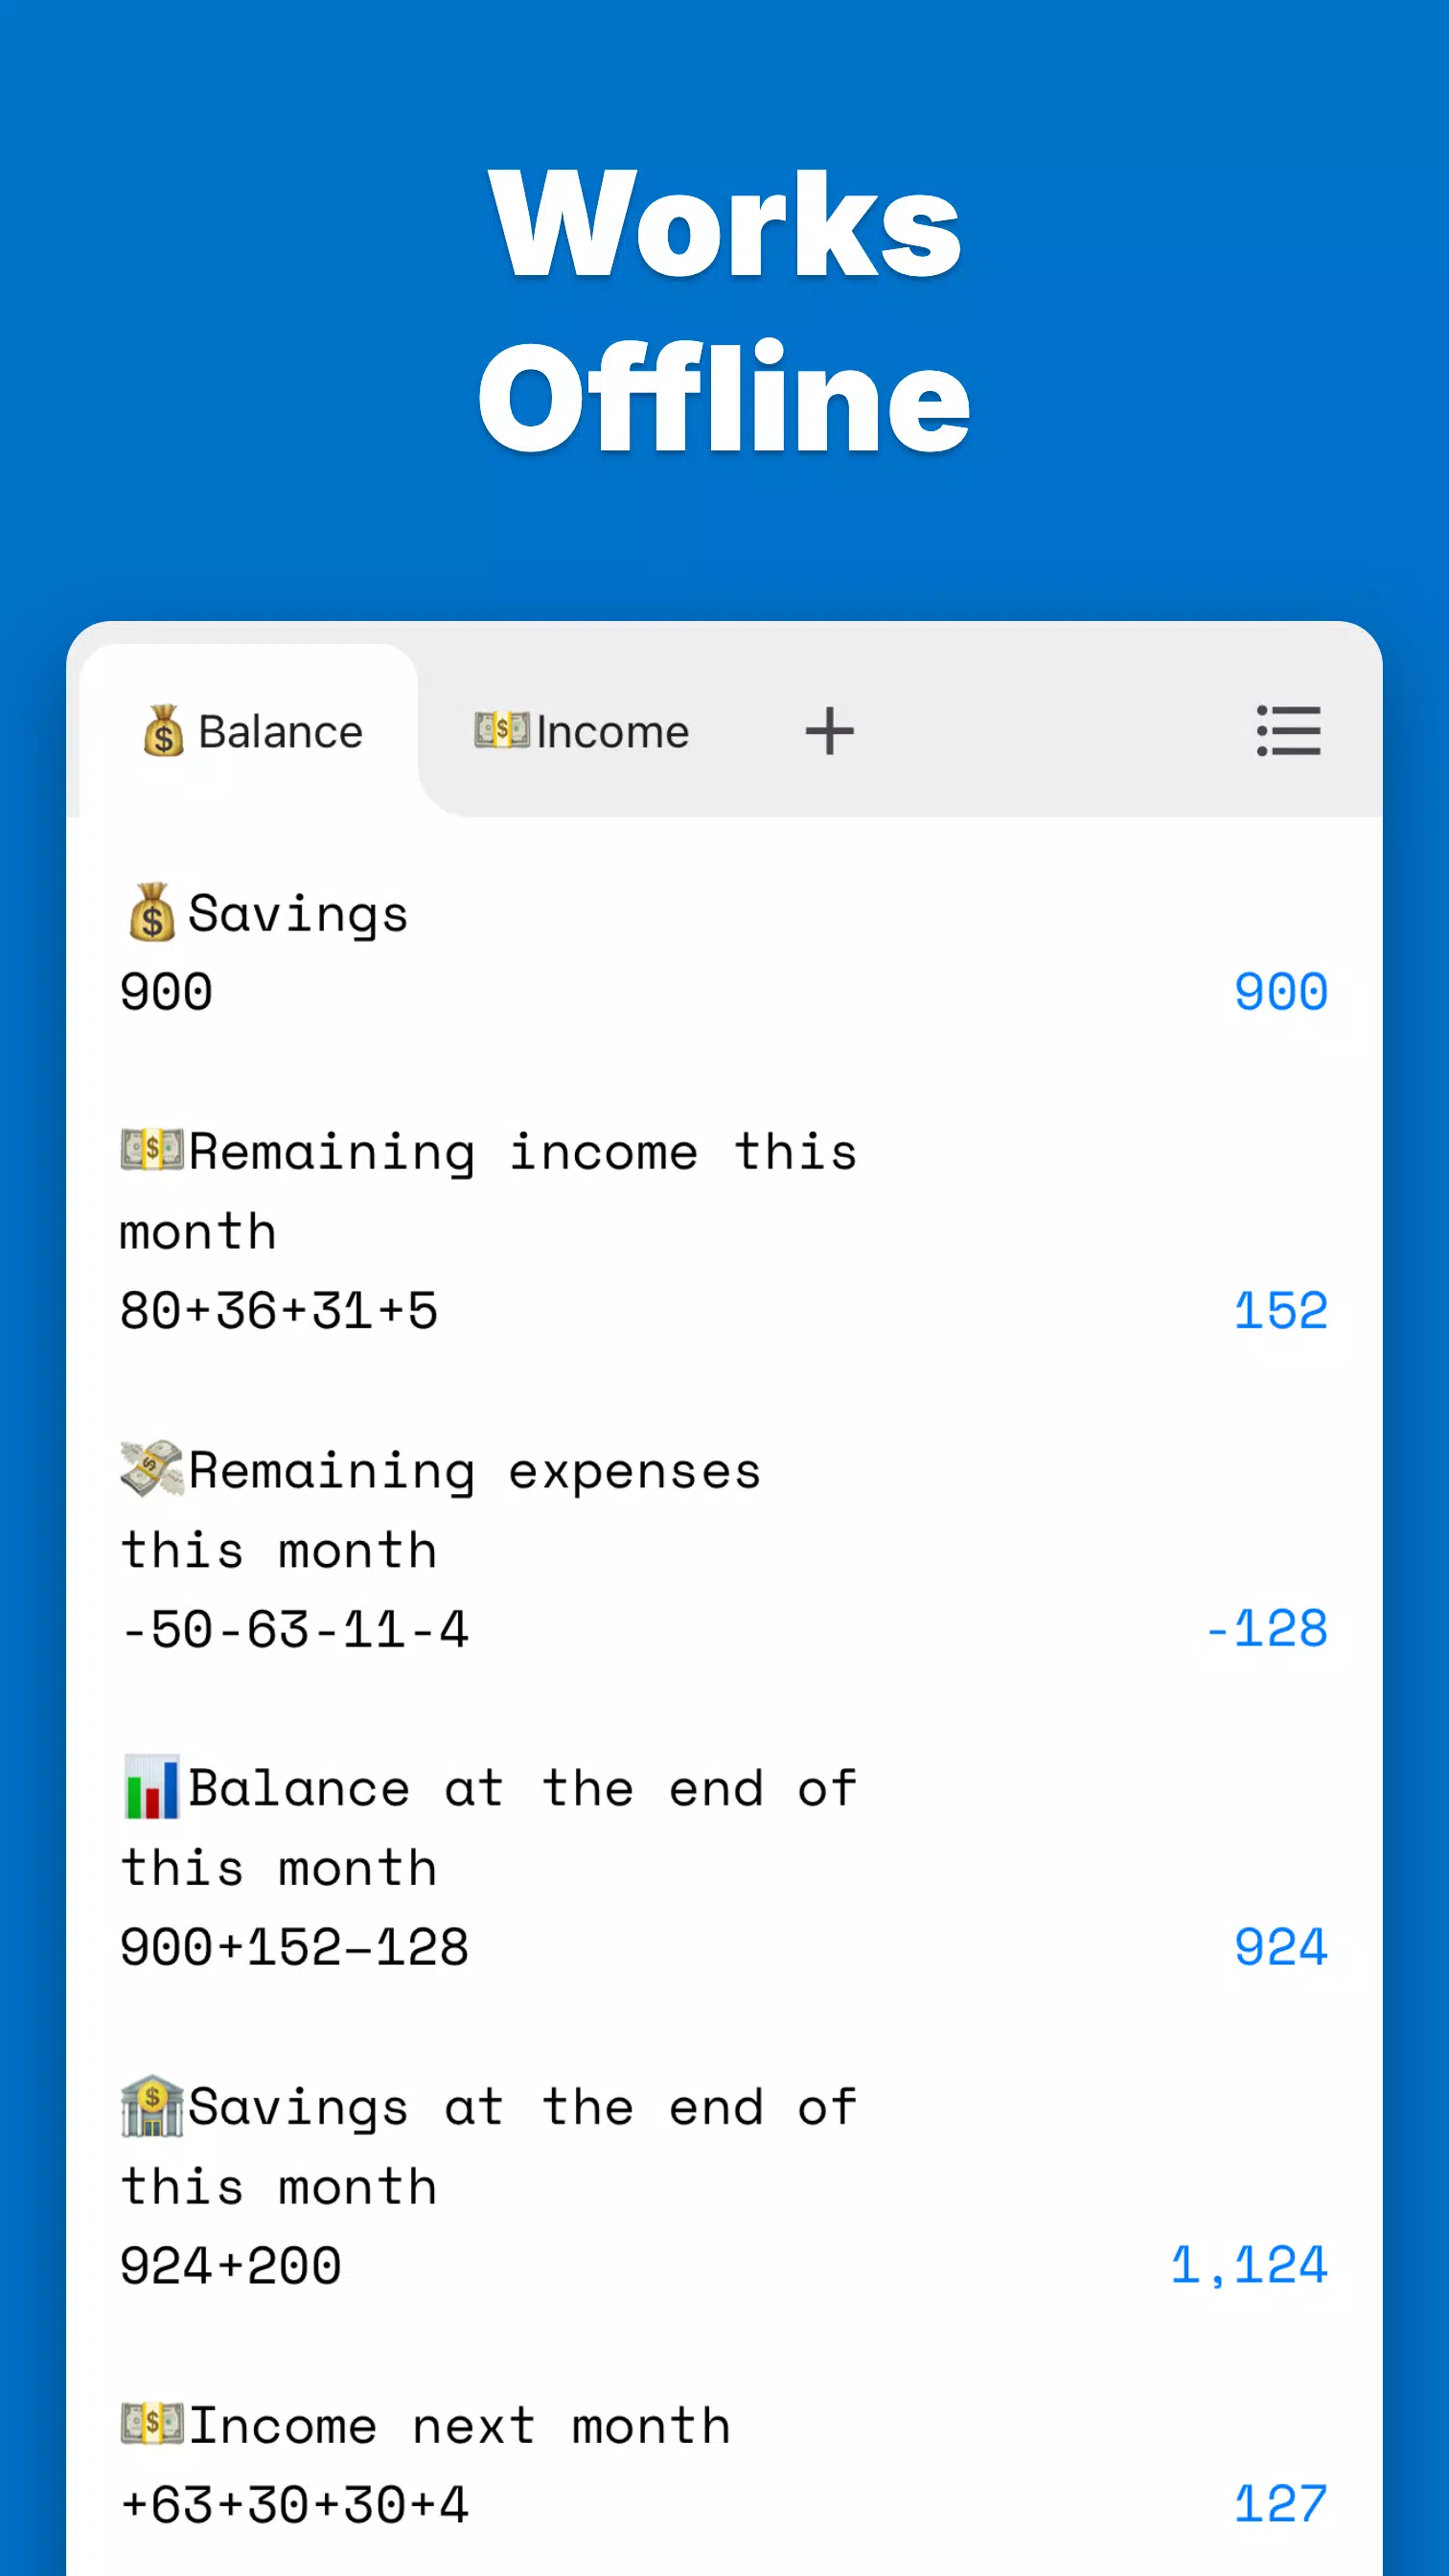The width and height of the screenshot is (1449, 2576).
Task: Edit the 924+200 expression
Action: (x=231, y=2265)
